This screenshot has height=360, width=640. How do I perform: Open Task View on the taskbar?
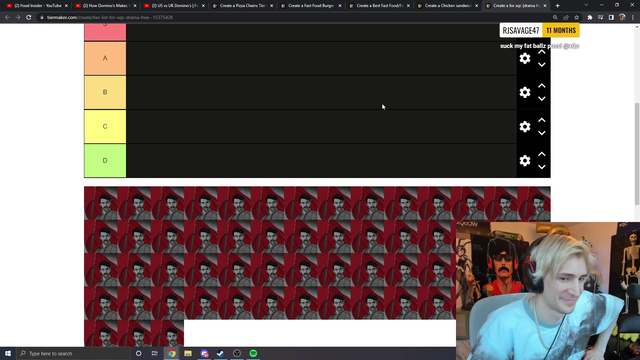click(x=155, y=353)
